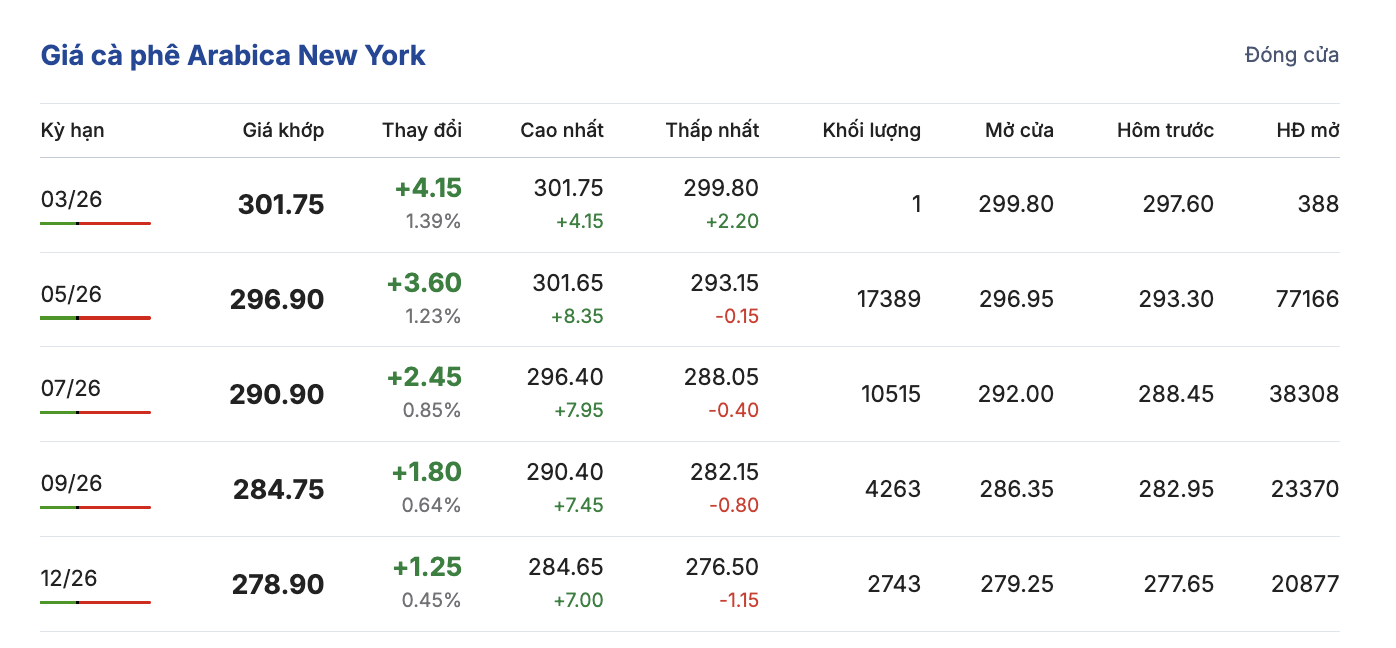Select the 12/26 contract term
The image size is (1396, 648).
(71, 578)
